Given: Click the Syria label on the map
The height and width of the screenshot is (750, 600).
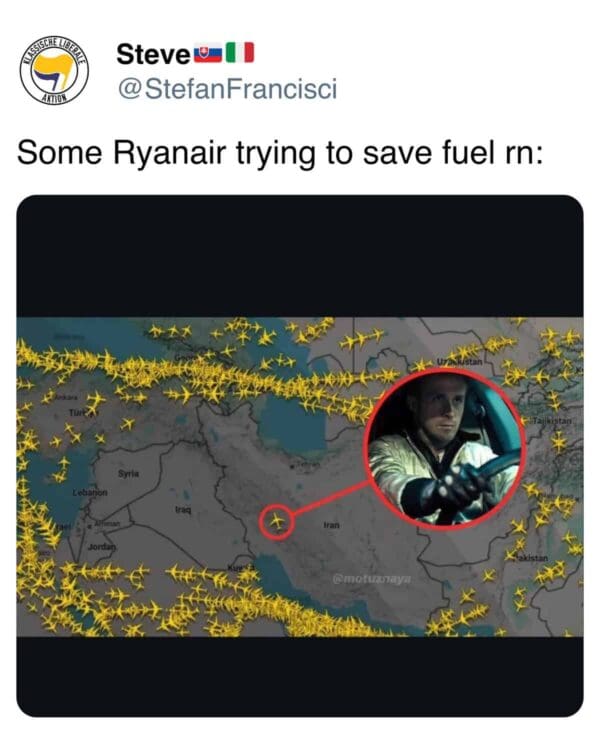Looking at the screenshot, I should pyautogui.click(x=128, y=471).
